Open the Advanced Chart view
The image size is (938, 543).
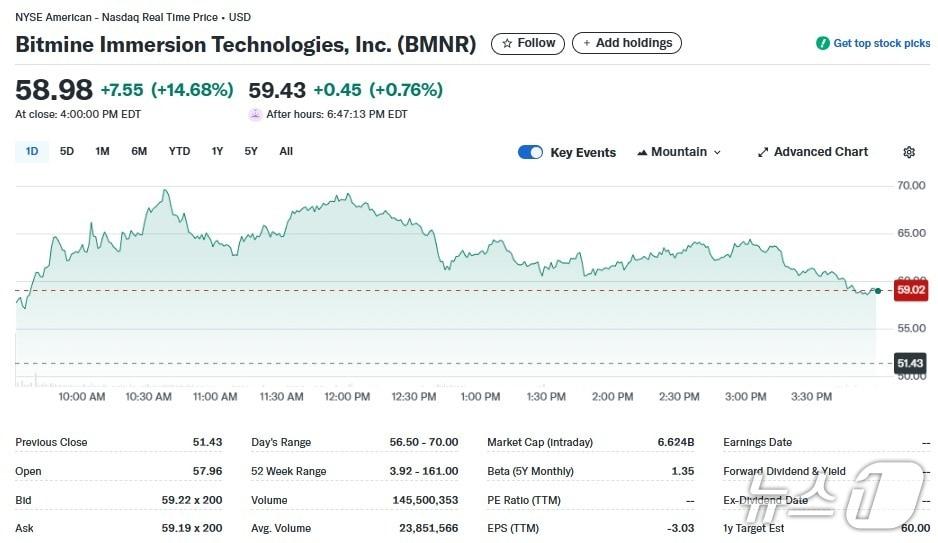click(820, 152)
